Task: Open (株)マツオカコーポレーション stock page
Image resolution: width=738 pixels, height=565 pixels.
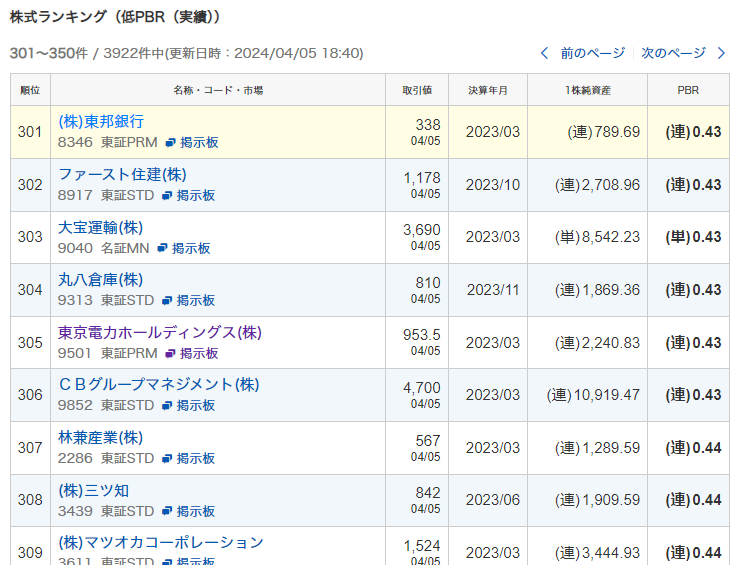Action: point(161,542)
